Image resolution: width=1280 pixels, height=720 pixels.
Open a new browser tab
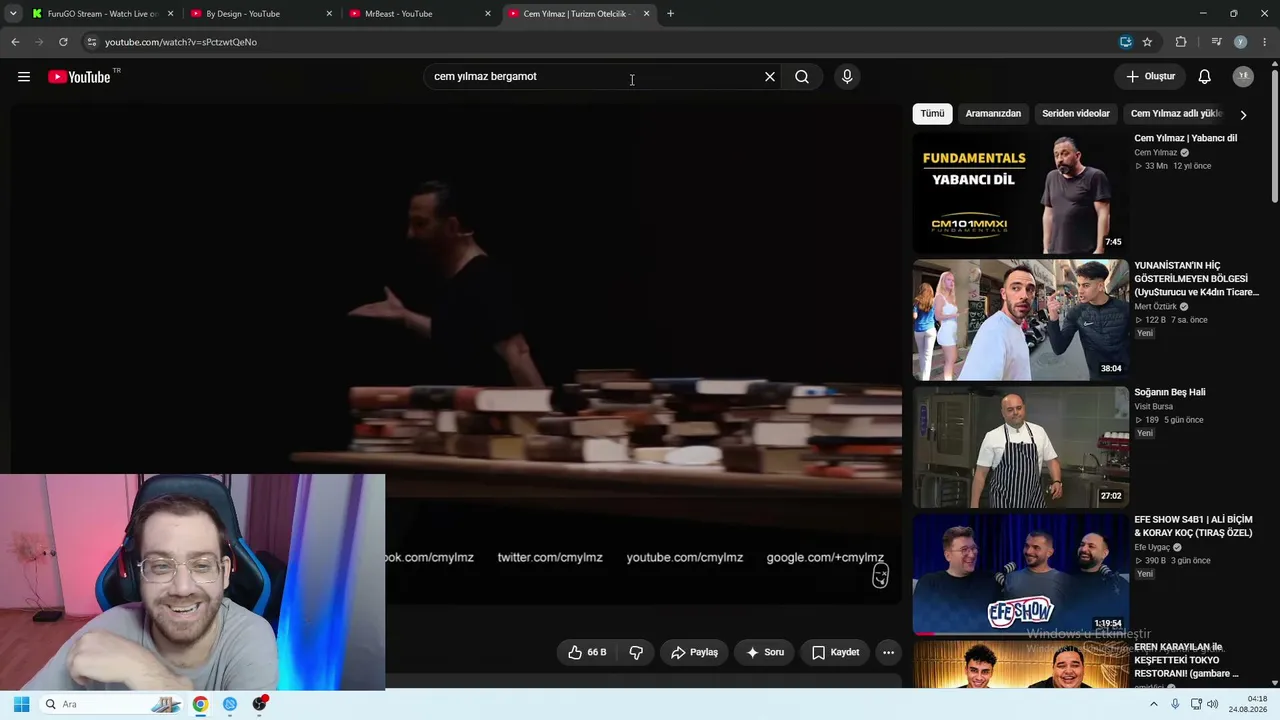670,14
